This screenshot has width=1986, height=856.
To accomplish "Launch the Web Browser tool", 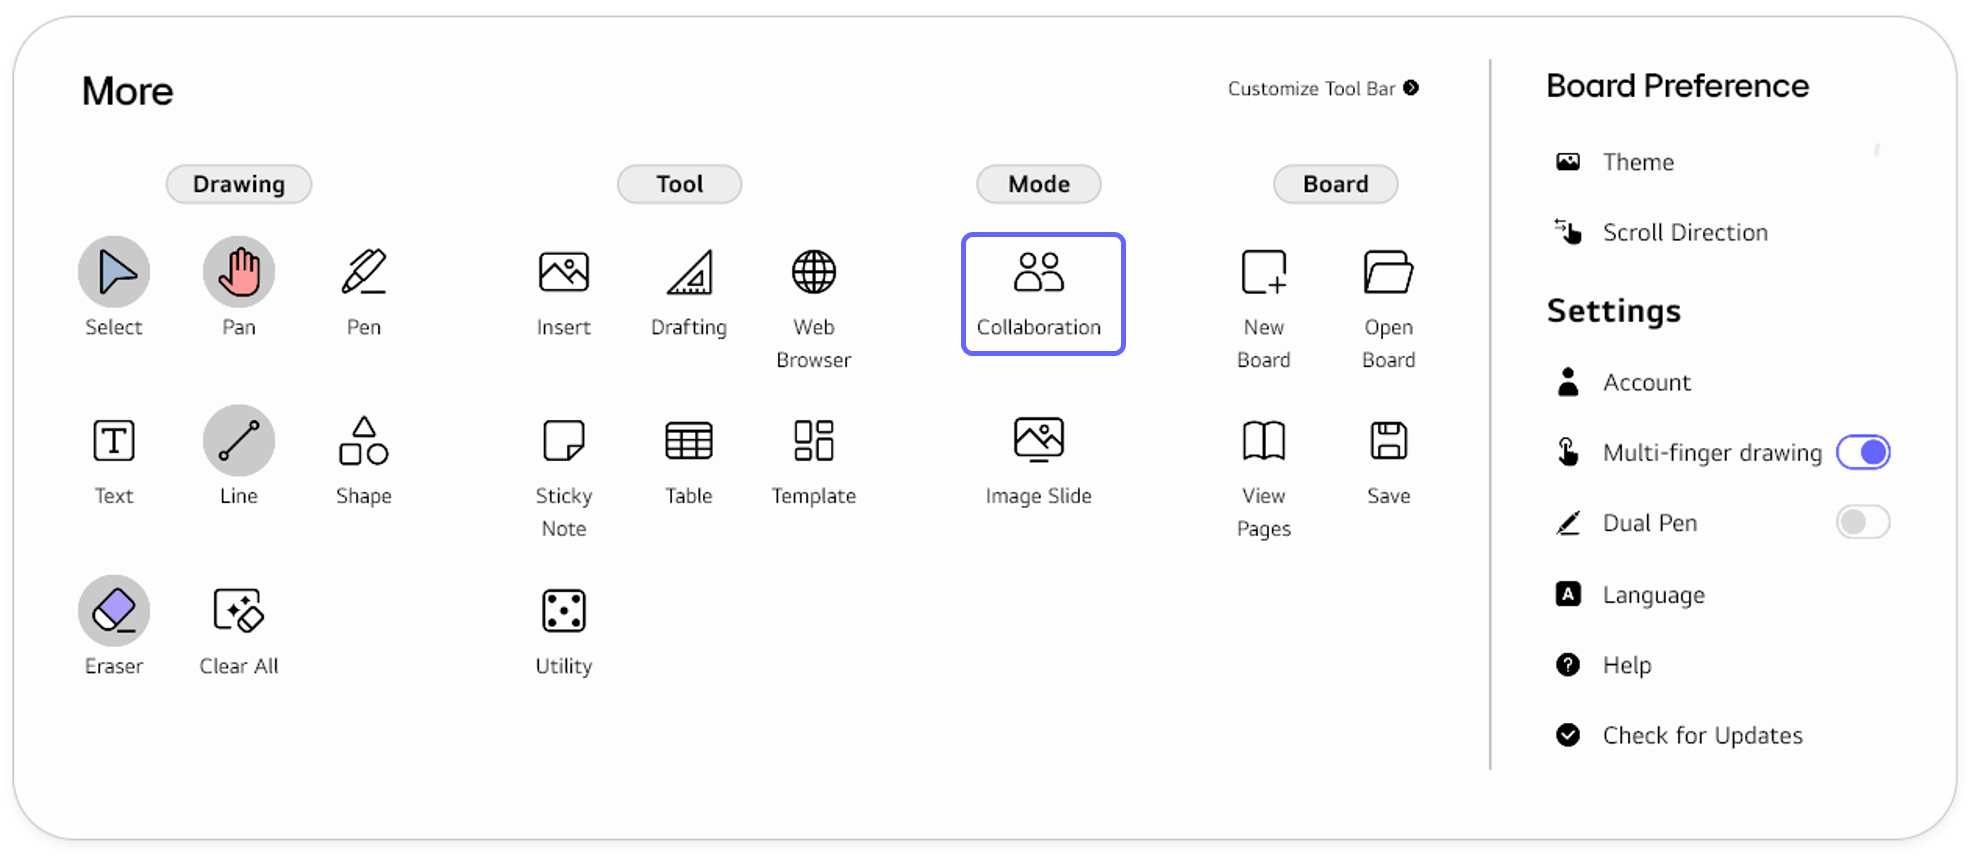I will click(x=814, y=272).
